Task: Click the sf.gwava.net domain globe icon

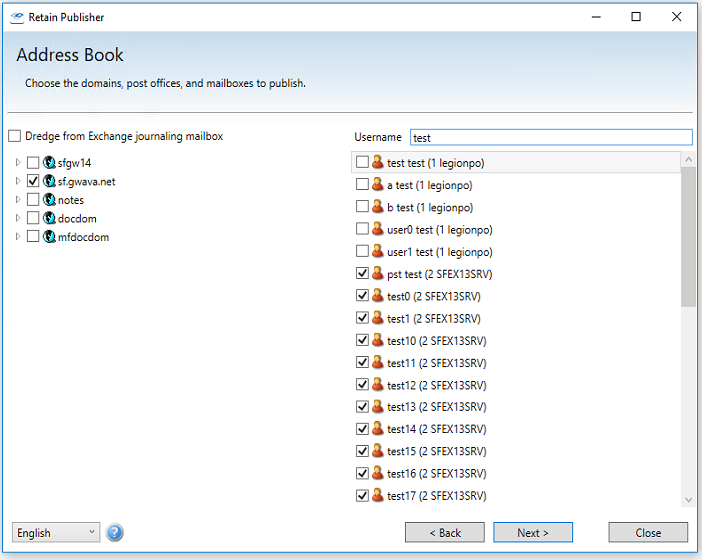Action: click(x=49, y=181)
